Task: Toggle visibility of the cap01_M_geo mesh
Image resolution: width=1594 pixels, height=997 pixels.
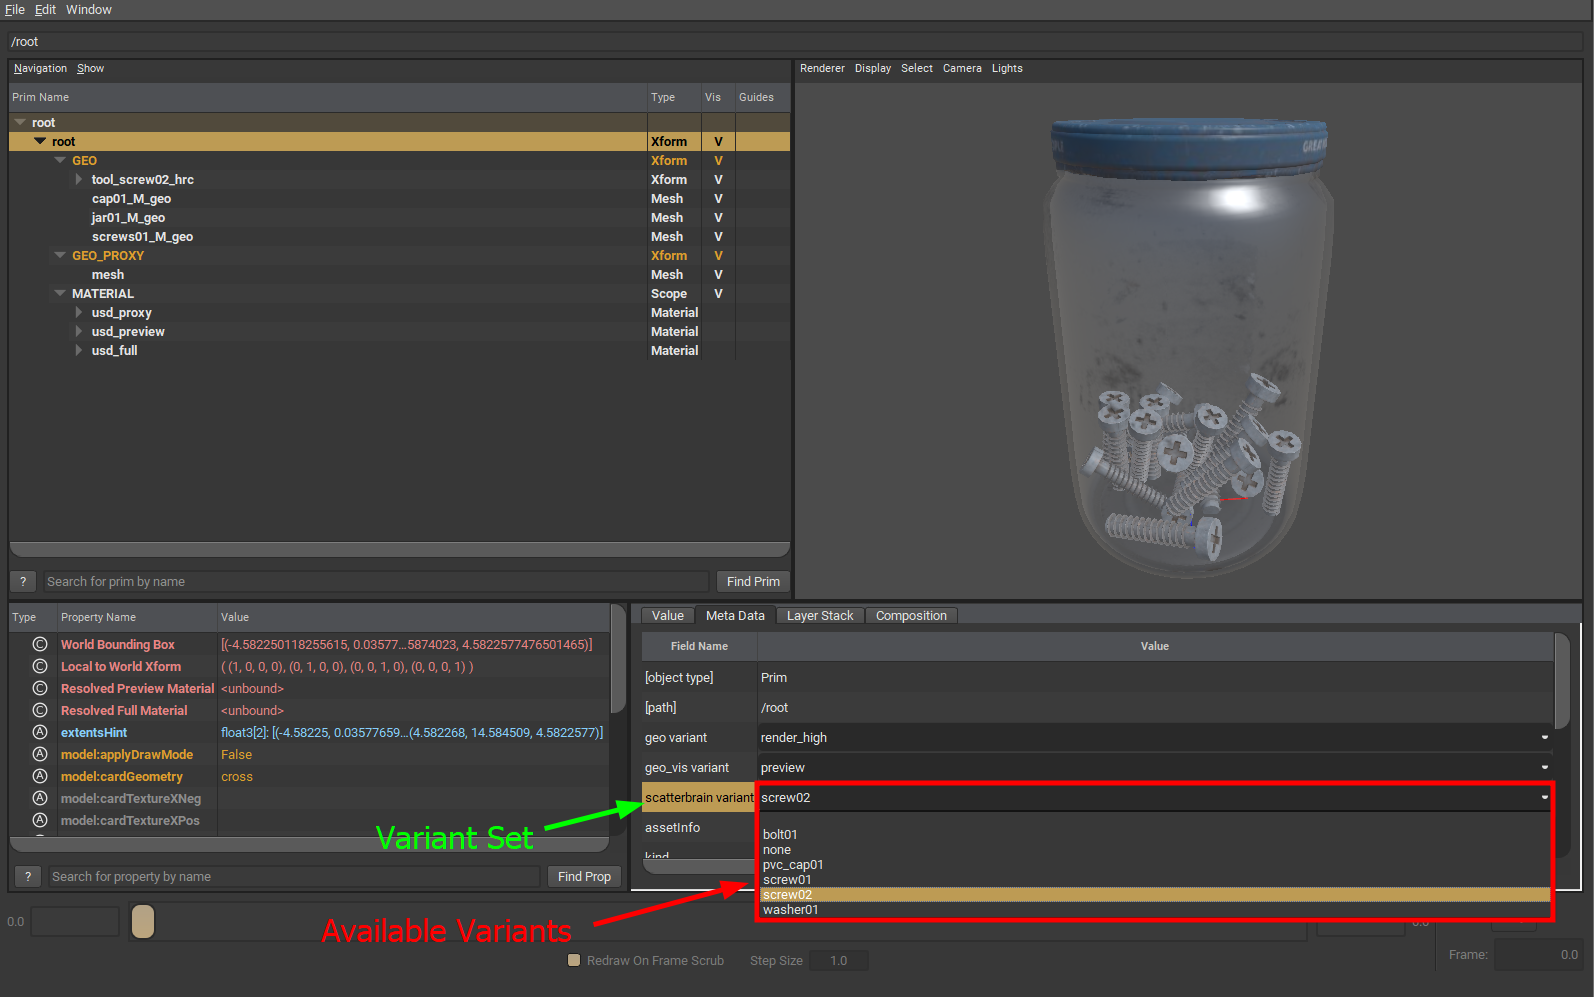Action: pyautogui.click(x=718, y=199)
